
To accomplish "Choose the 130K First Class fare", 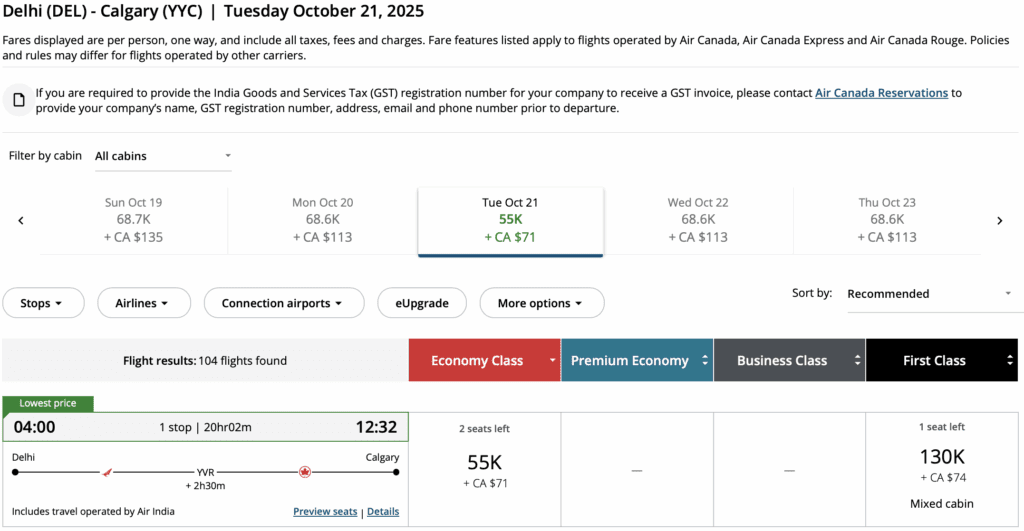I will tap(941, 464).
